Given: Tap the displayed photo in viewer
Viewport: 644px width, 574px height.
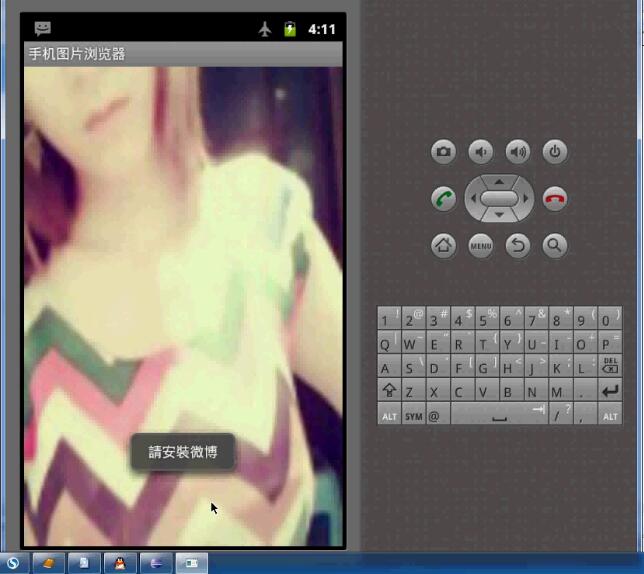Looking at the screenshot, I should click(x=183, y=306).
